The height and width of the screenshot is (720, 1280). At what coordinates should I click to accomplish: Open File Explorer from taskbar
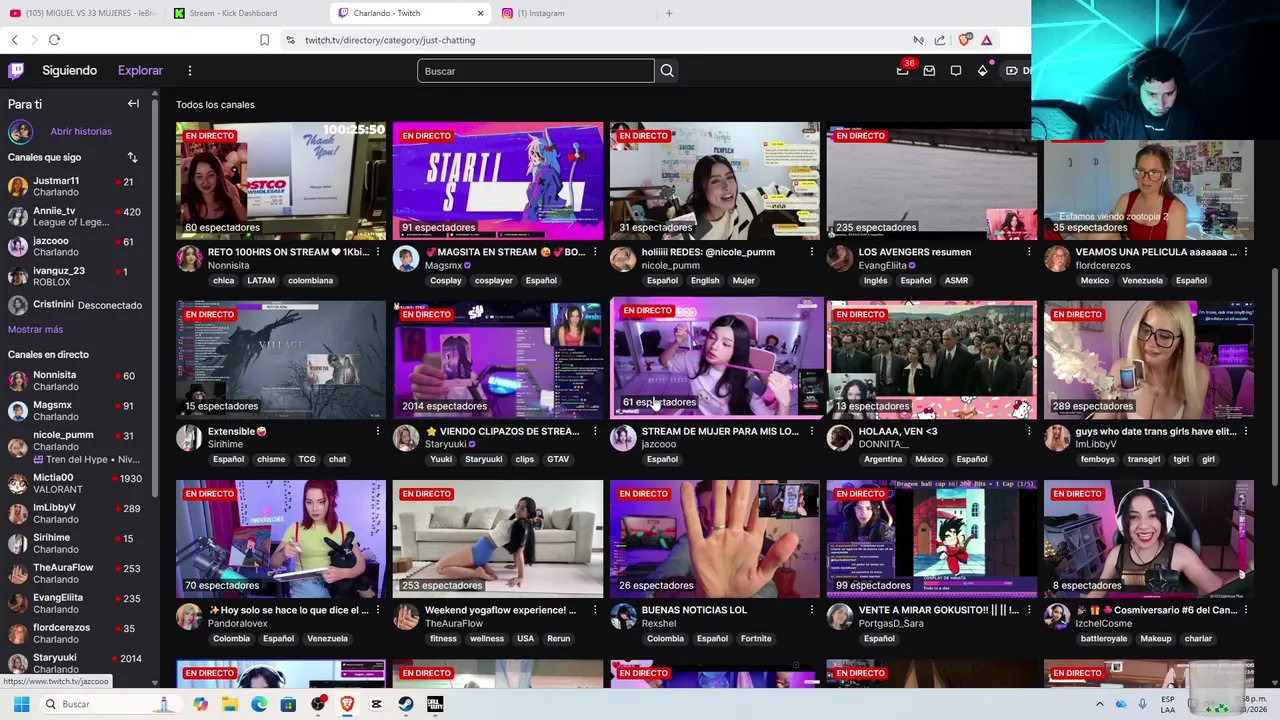coord(230,704)
